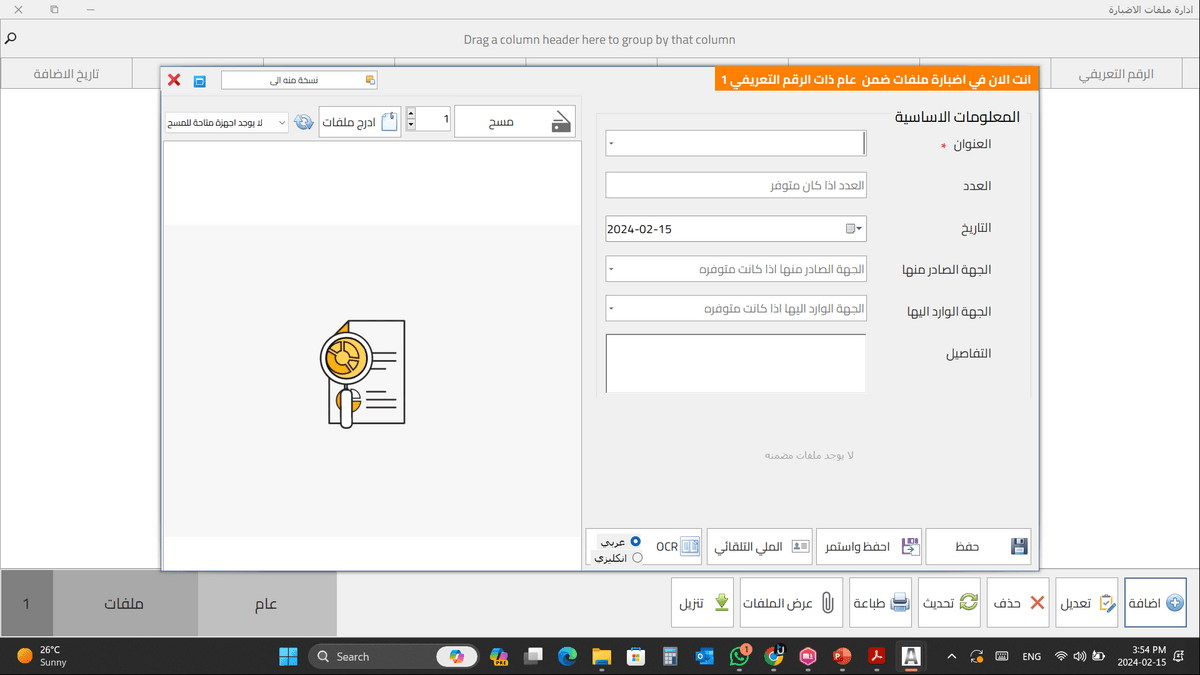Screen dimensions: 1200x675
Task: Click the الرقم التعريفي column header
Action: (1118, 75)
